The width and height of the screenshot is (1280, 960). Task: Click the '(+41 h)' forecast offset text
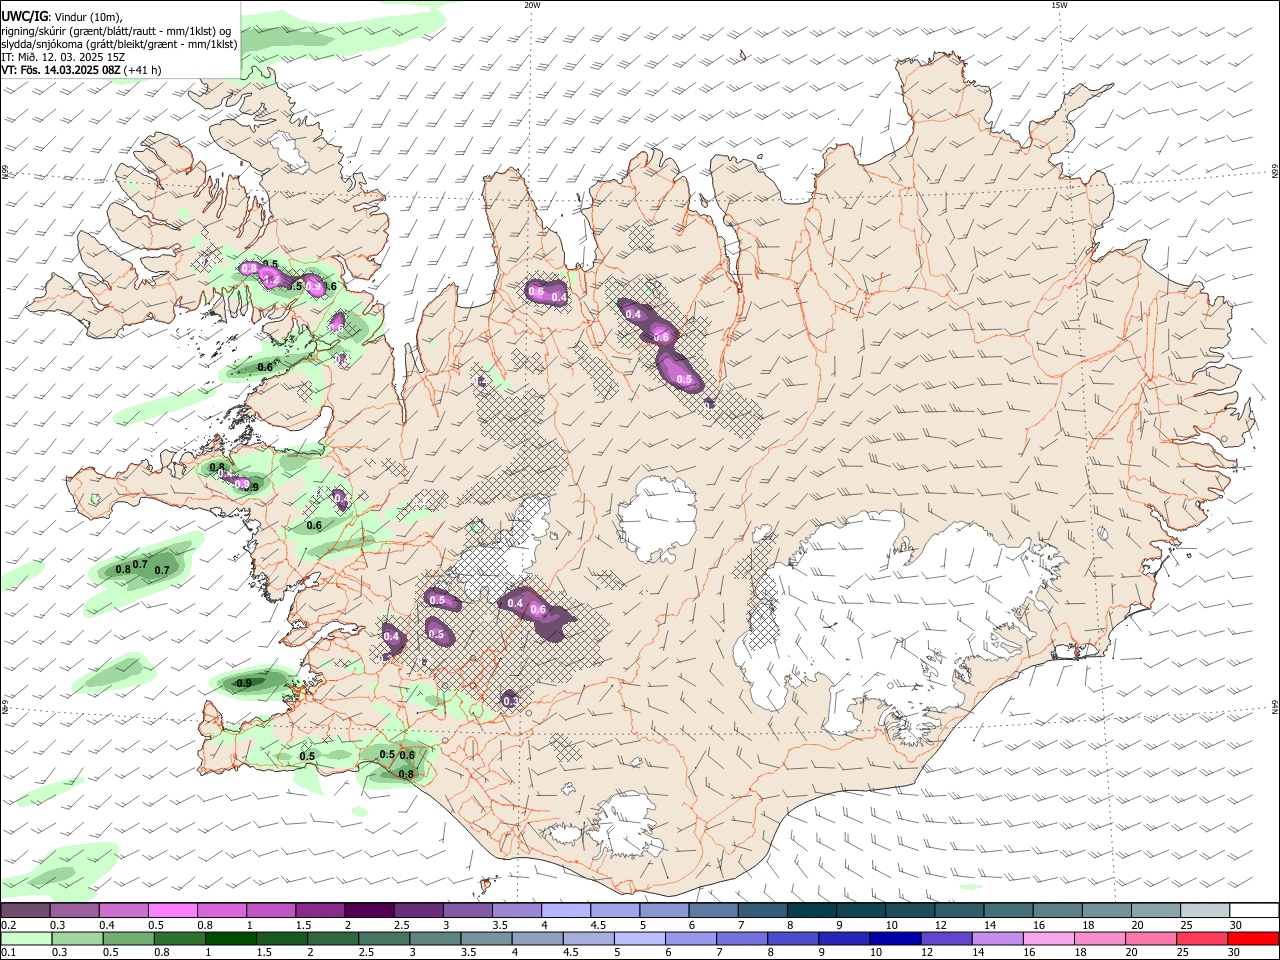click(143, 70)
